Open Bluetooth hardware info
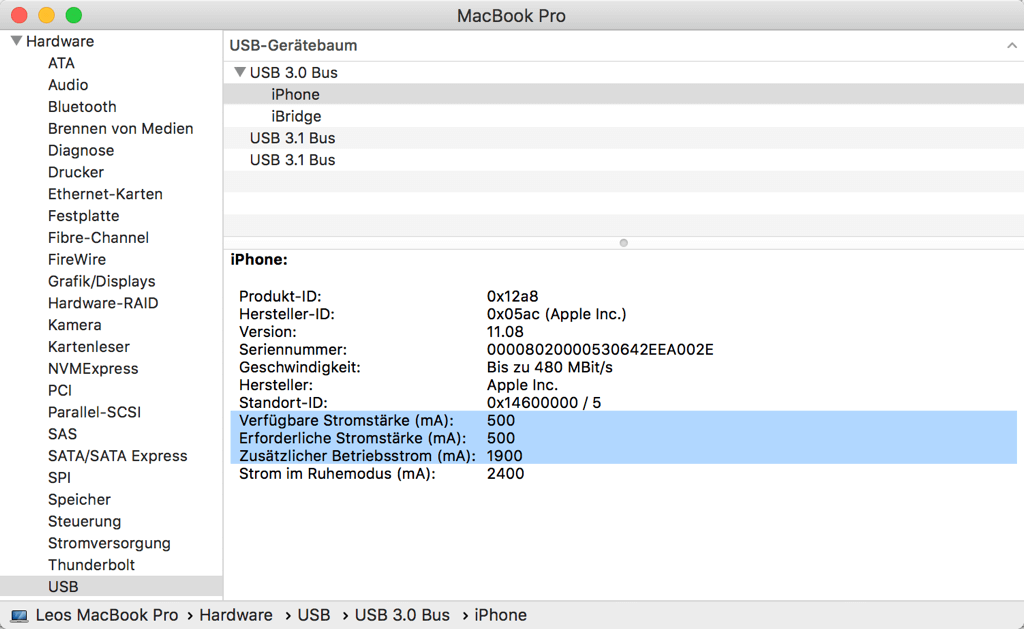 (82, 106)
